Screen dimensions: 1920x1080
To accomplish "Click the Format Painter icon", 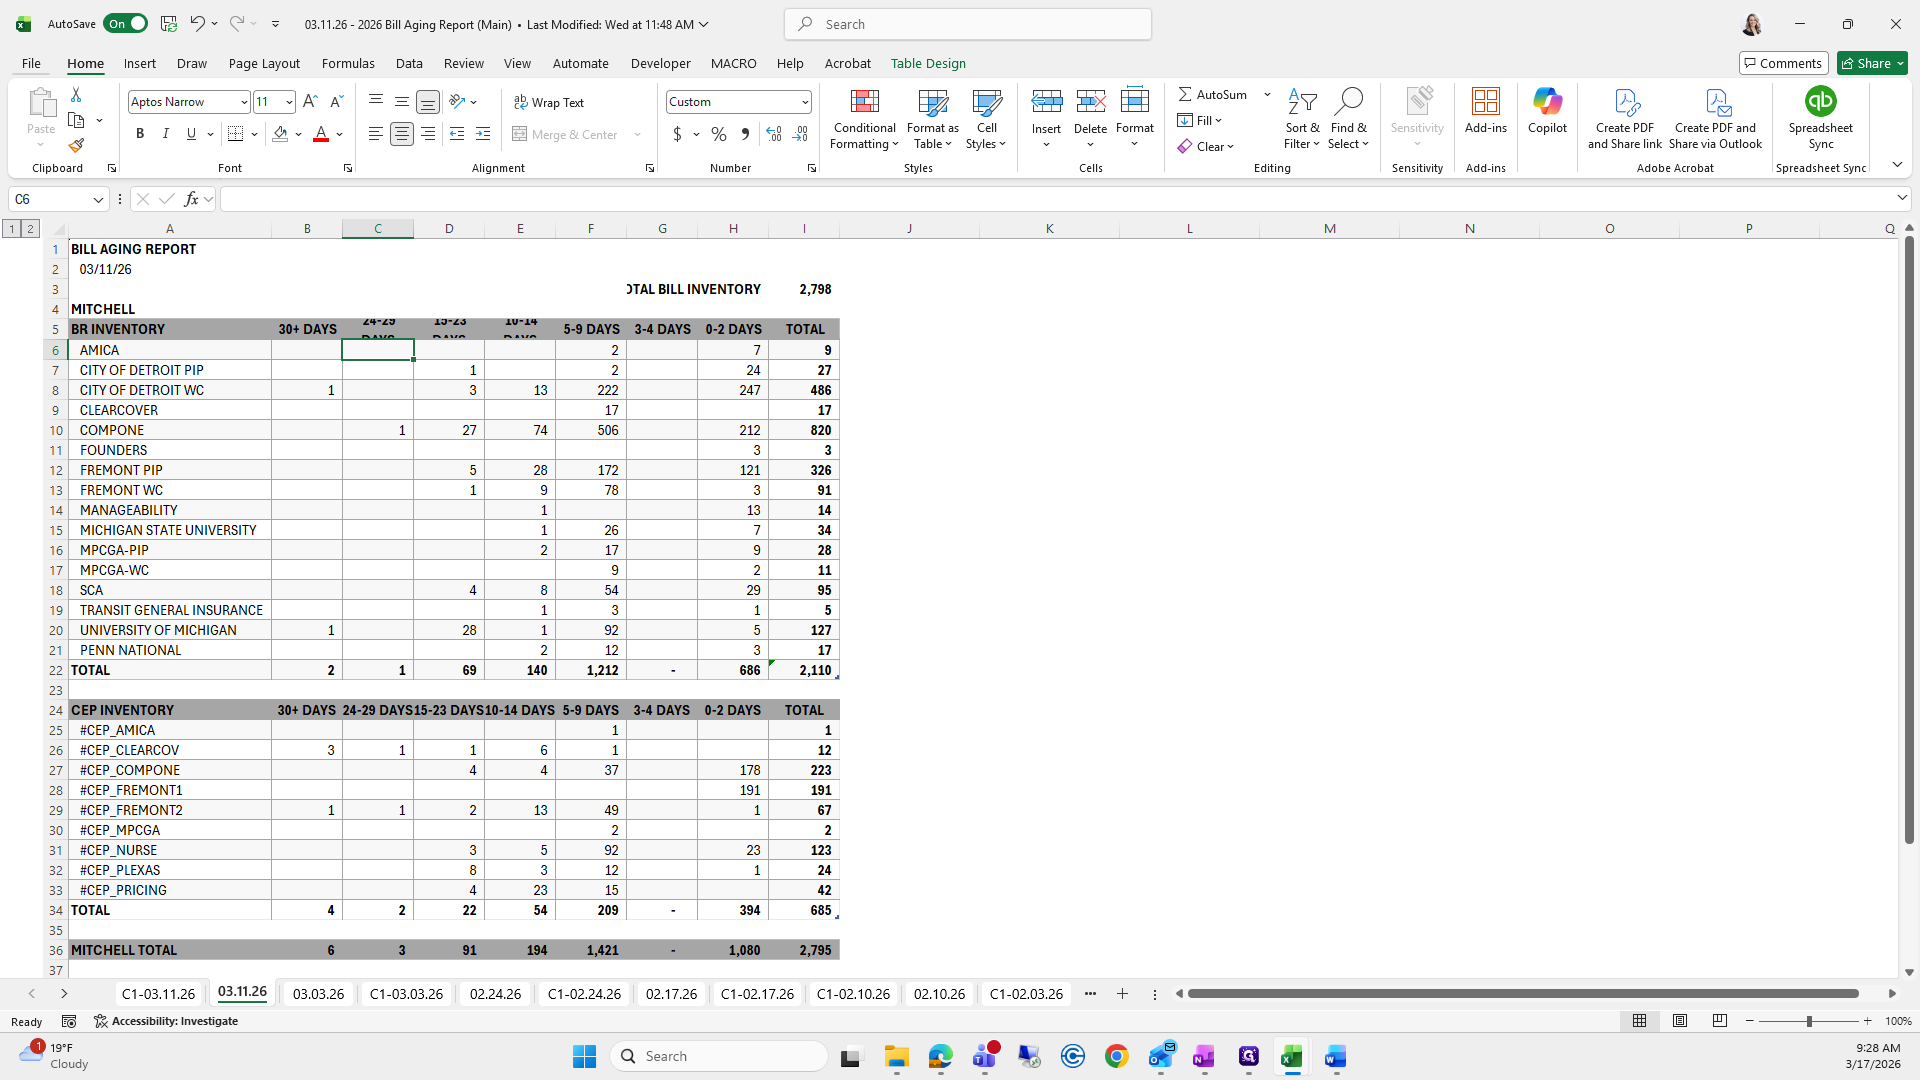I will click(x=76, y=145).
